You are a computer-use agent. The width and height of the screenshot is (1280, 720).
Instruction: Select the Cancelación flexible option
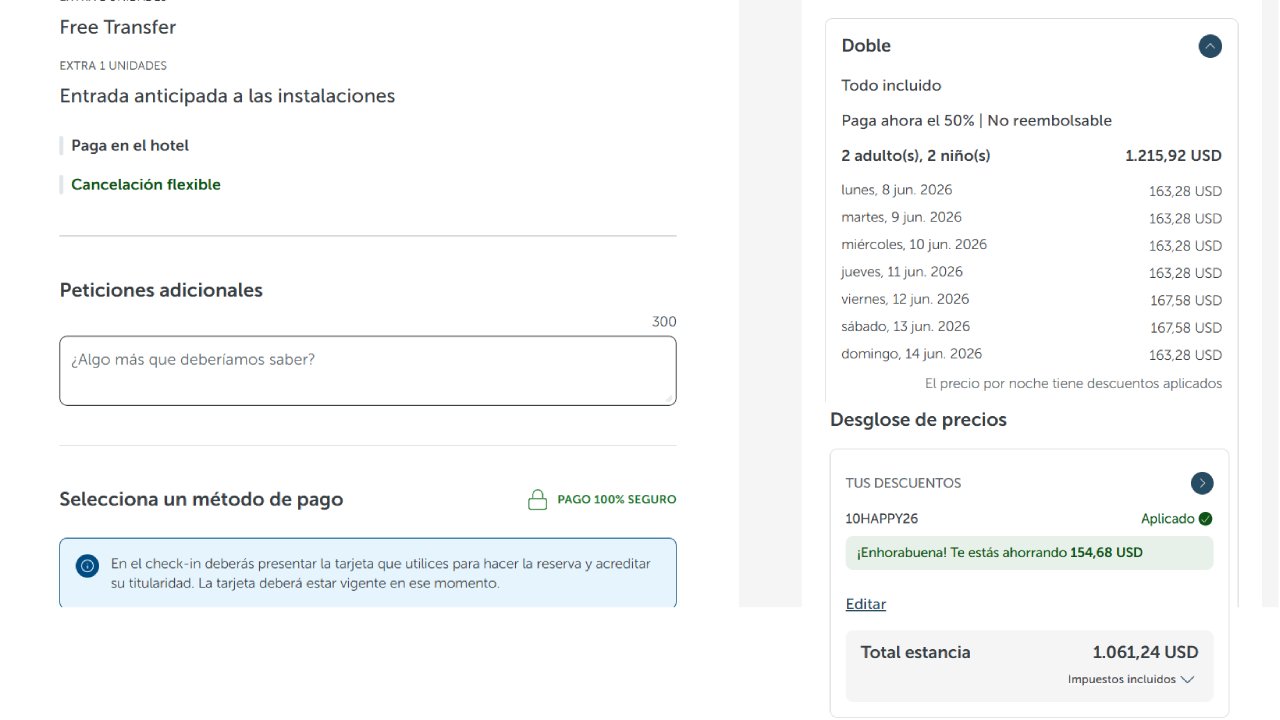click(x=146, y=184)
